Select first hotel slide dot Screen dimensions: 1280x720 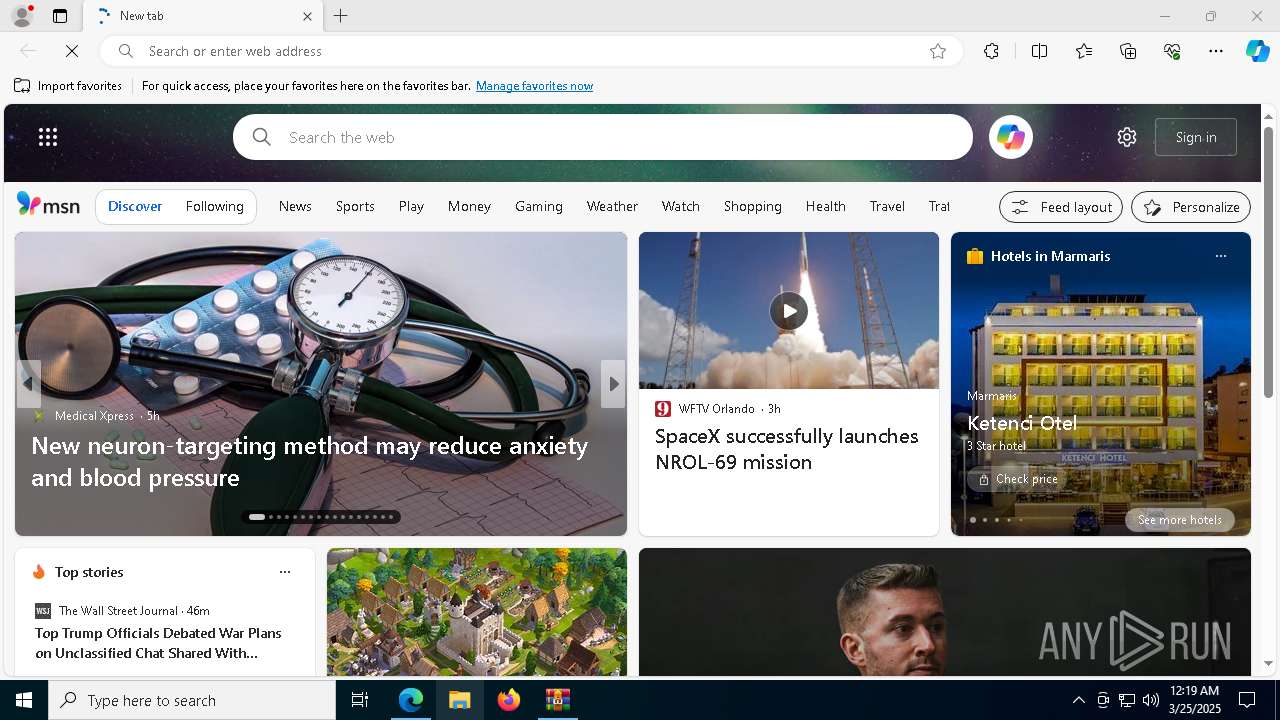click(x=972, y=520)
